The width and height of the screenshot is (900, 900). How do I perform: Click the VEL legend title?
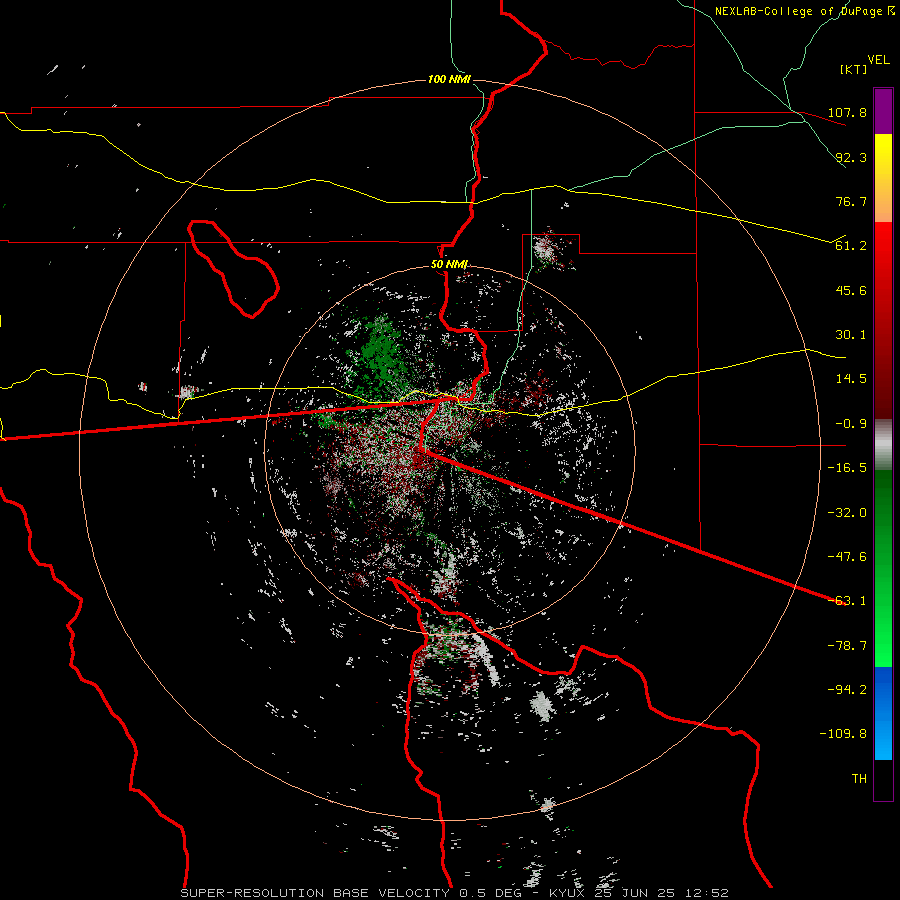pos(878,60)
